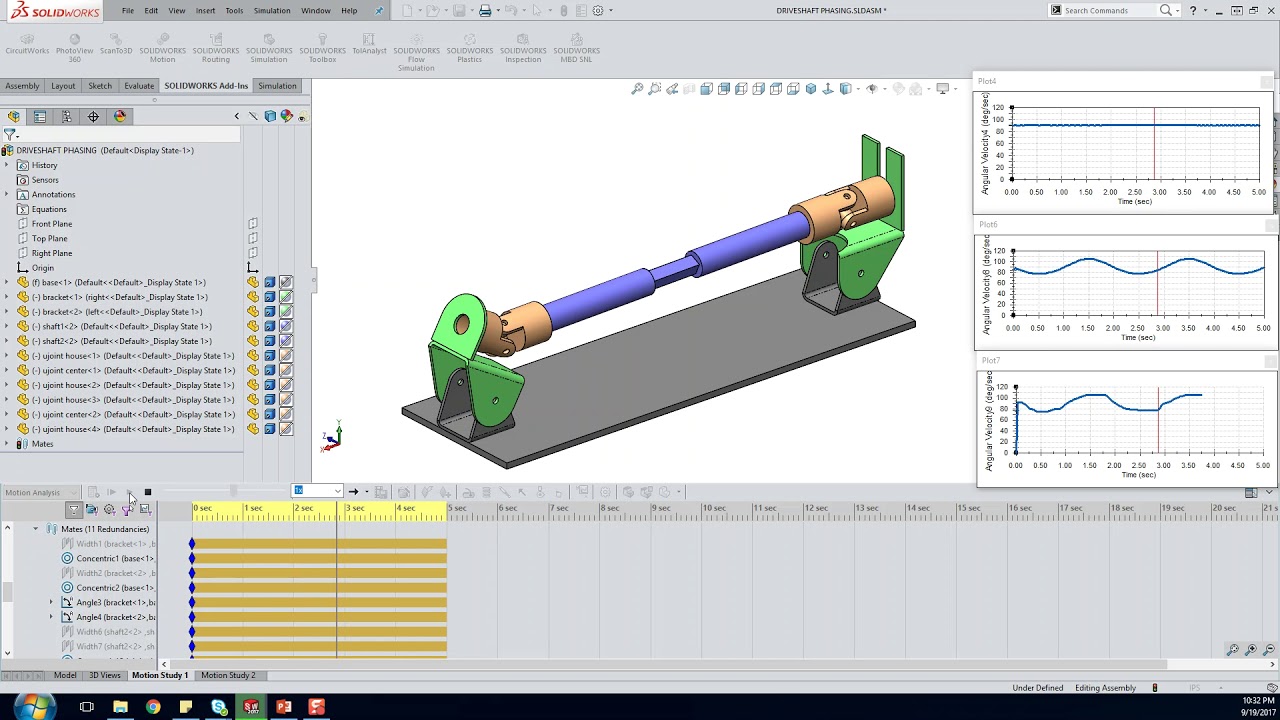The image size is (1280, 720).
Task: Expand Angle4 mate in motion tree
Action: pos(52,617)
